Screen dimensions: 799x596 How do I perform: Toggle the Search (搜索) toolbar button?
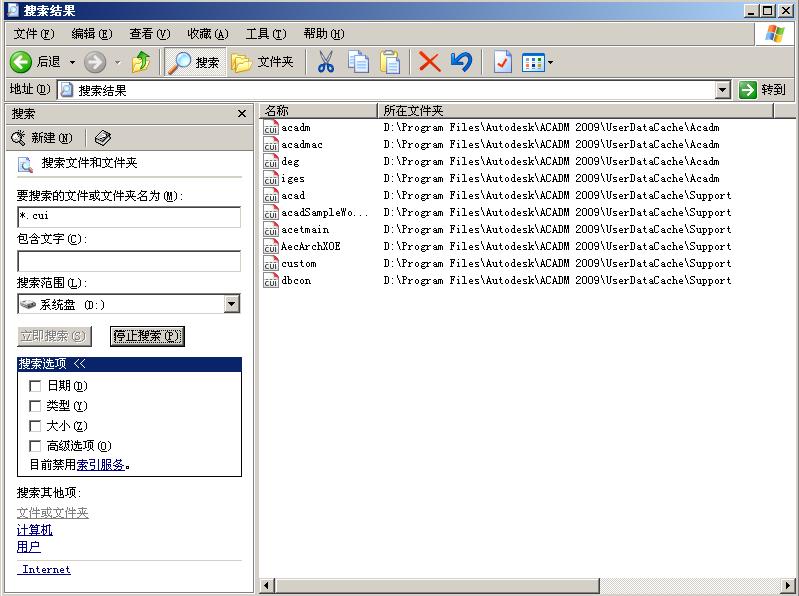195,62
